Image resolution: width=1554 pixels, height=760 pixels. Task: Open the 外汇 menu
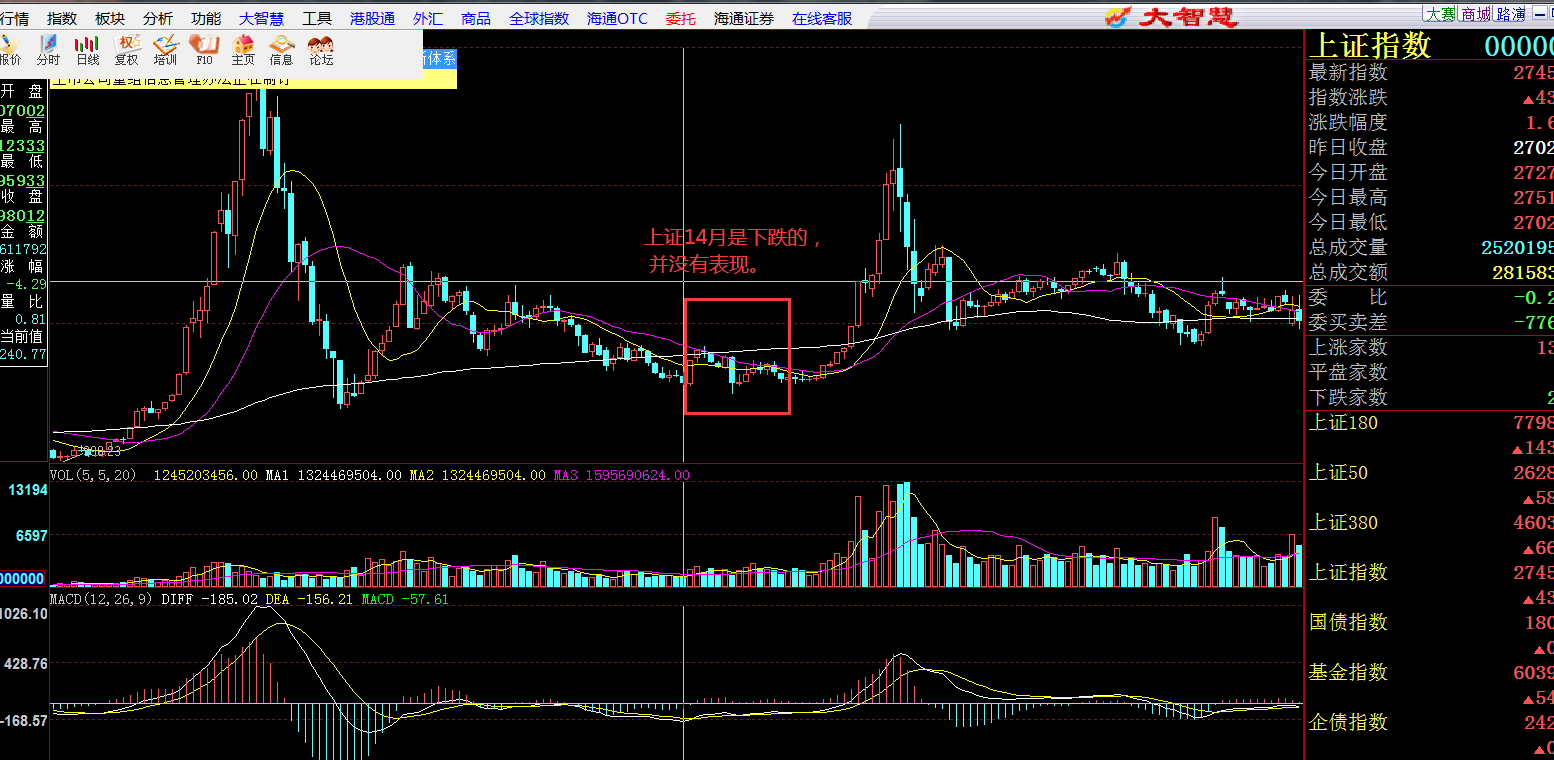point(428,18)
